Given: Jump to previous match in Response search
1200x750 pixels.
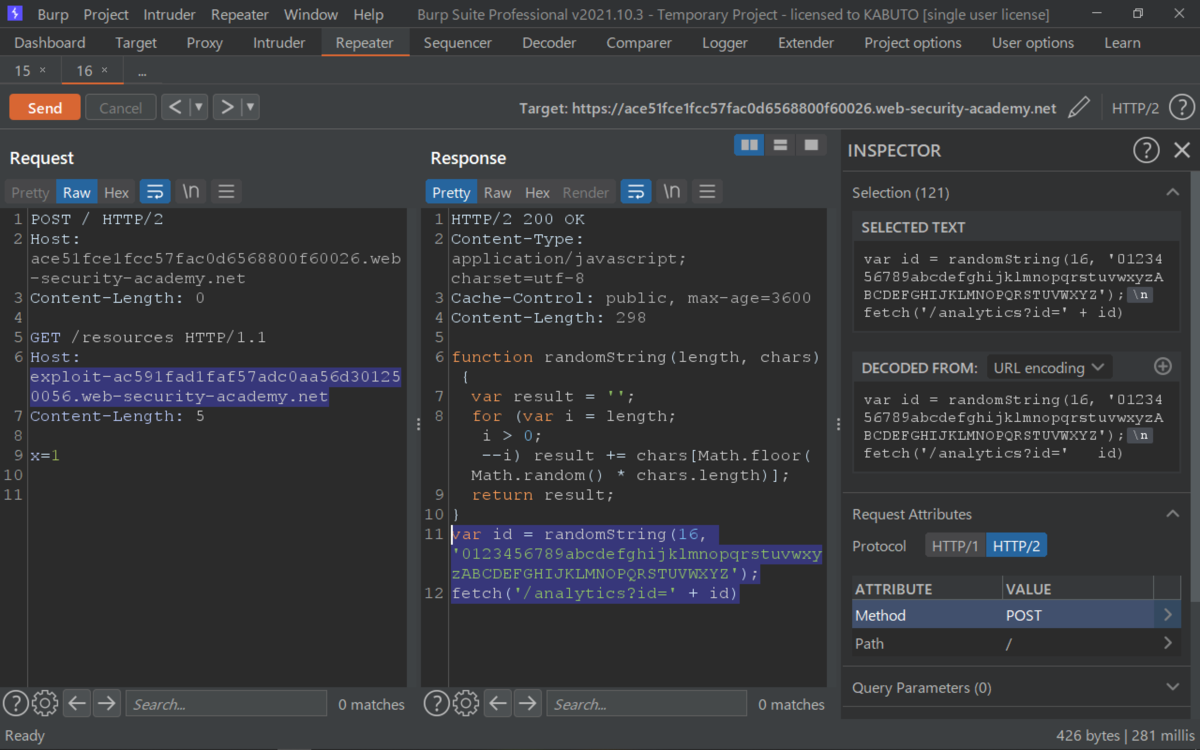Looking at the screenshot, I should pyautogui.click(x=498, y=704).
